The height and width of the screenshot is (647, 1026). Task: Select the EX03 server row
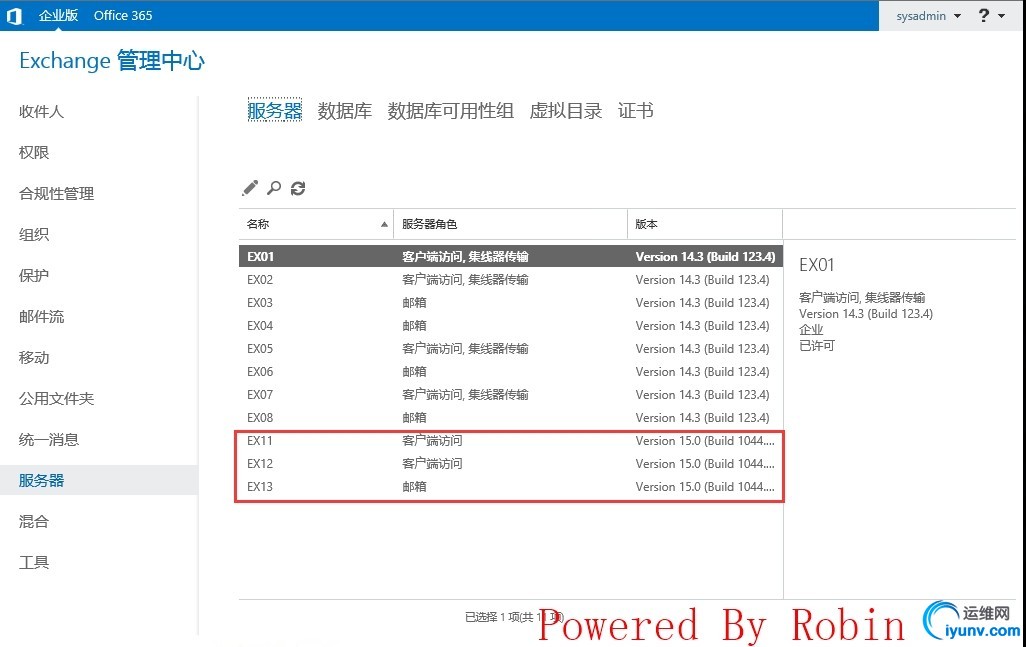[x=510, y=303]
